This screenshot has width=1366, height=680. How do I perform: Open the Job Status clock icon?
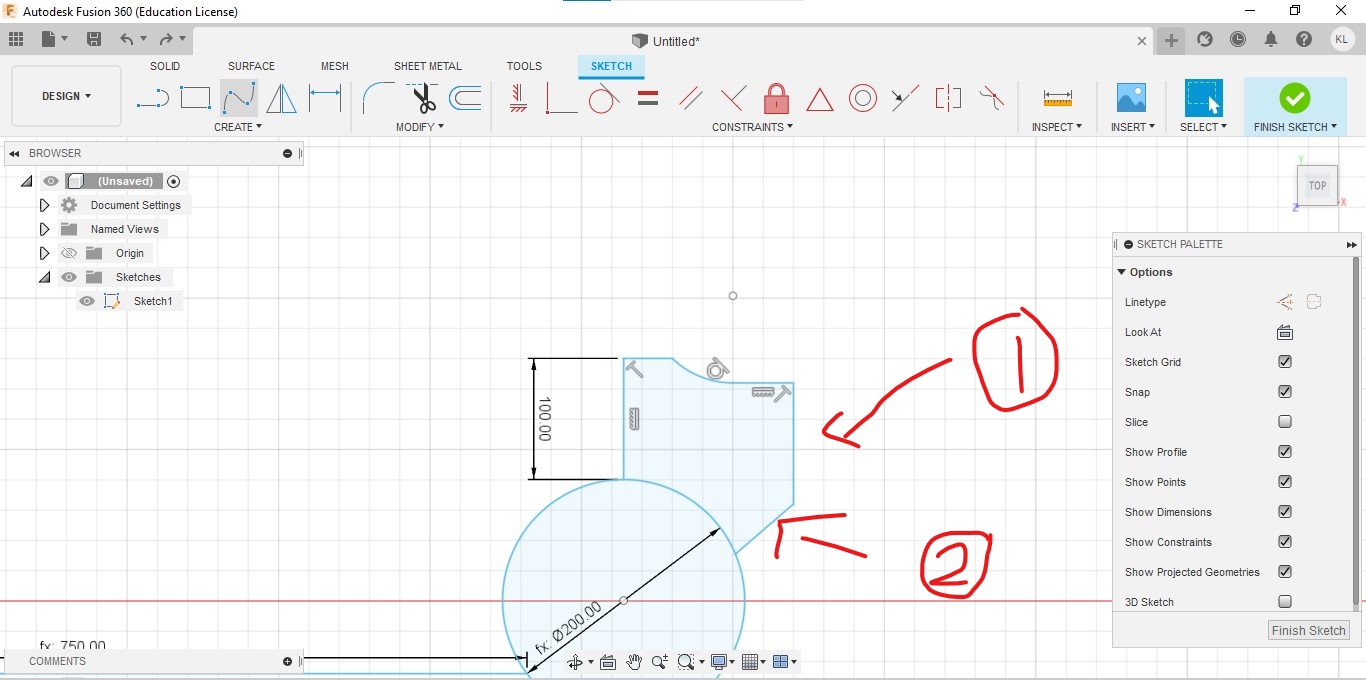[1238, 39]
